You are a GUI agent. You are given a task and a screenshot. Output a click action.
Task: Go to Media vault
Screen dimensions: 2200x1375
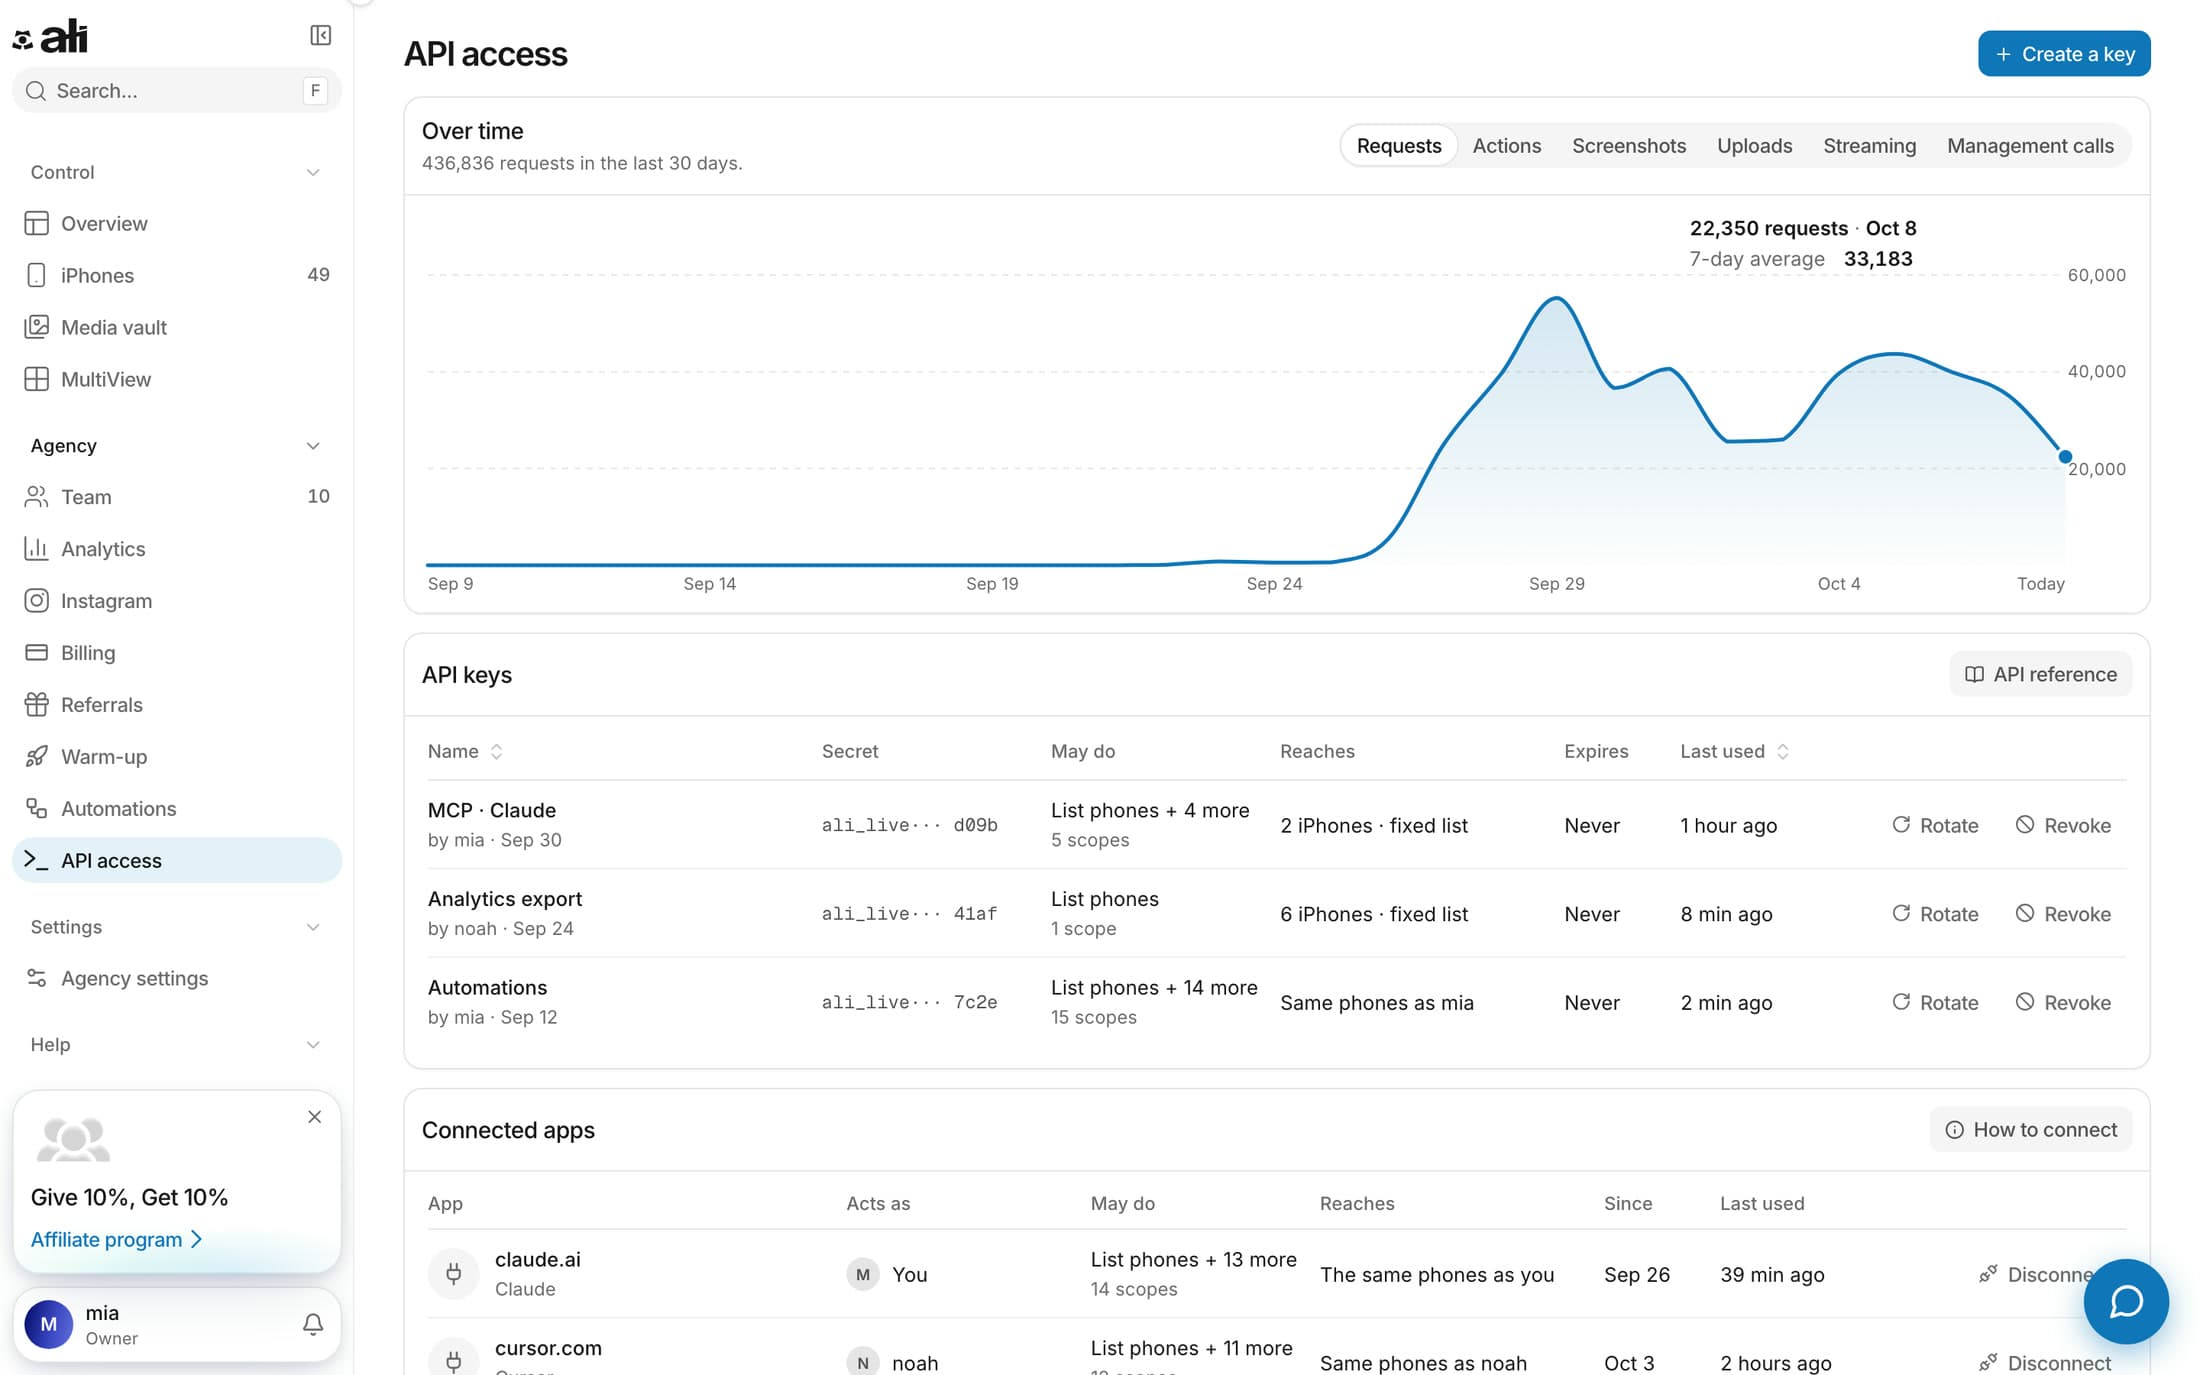click(x=177, y=328)
